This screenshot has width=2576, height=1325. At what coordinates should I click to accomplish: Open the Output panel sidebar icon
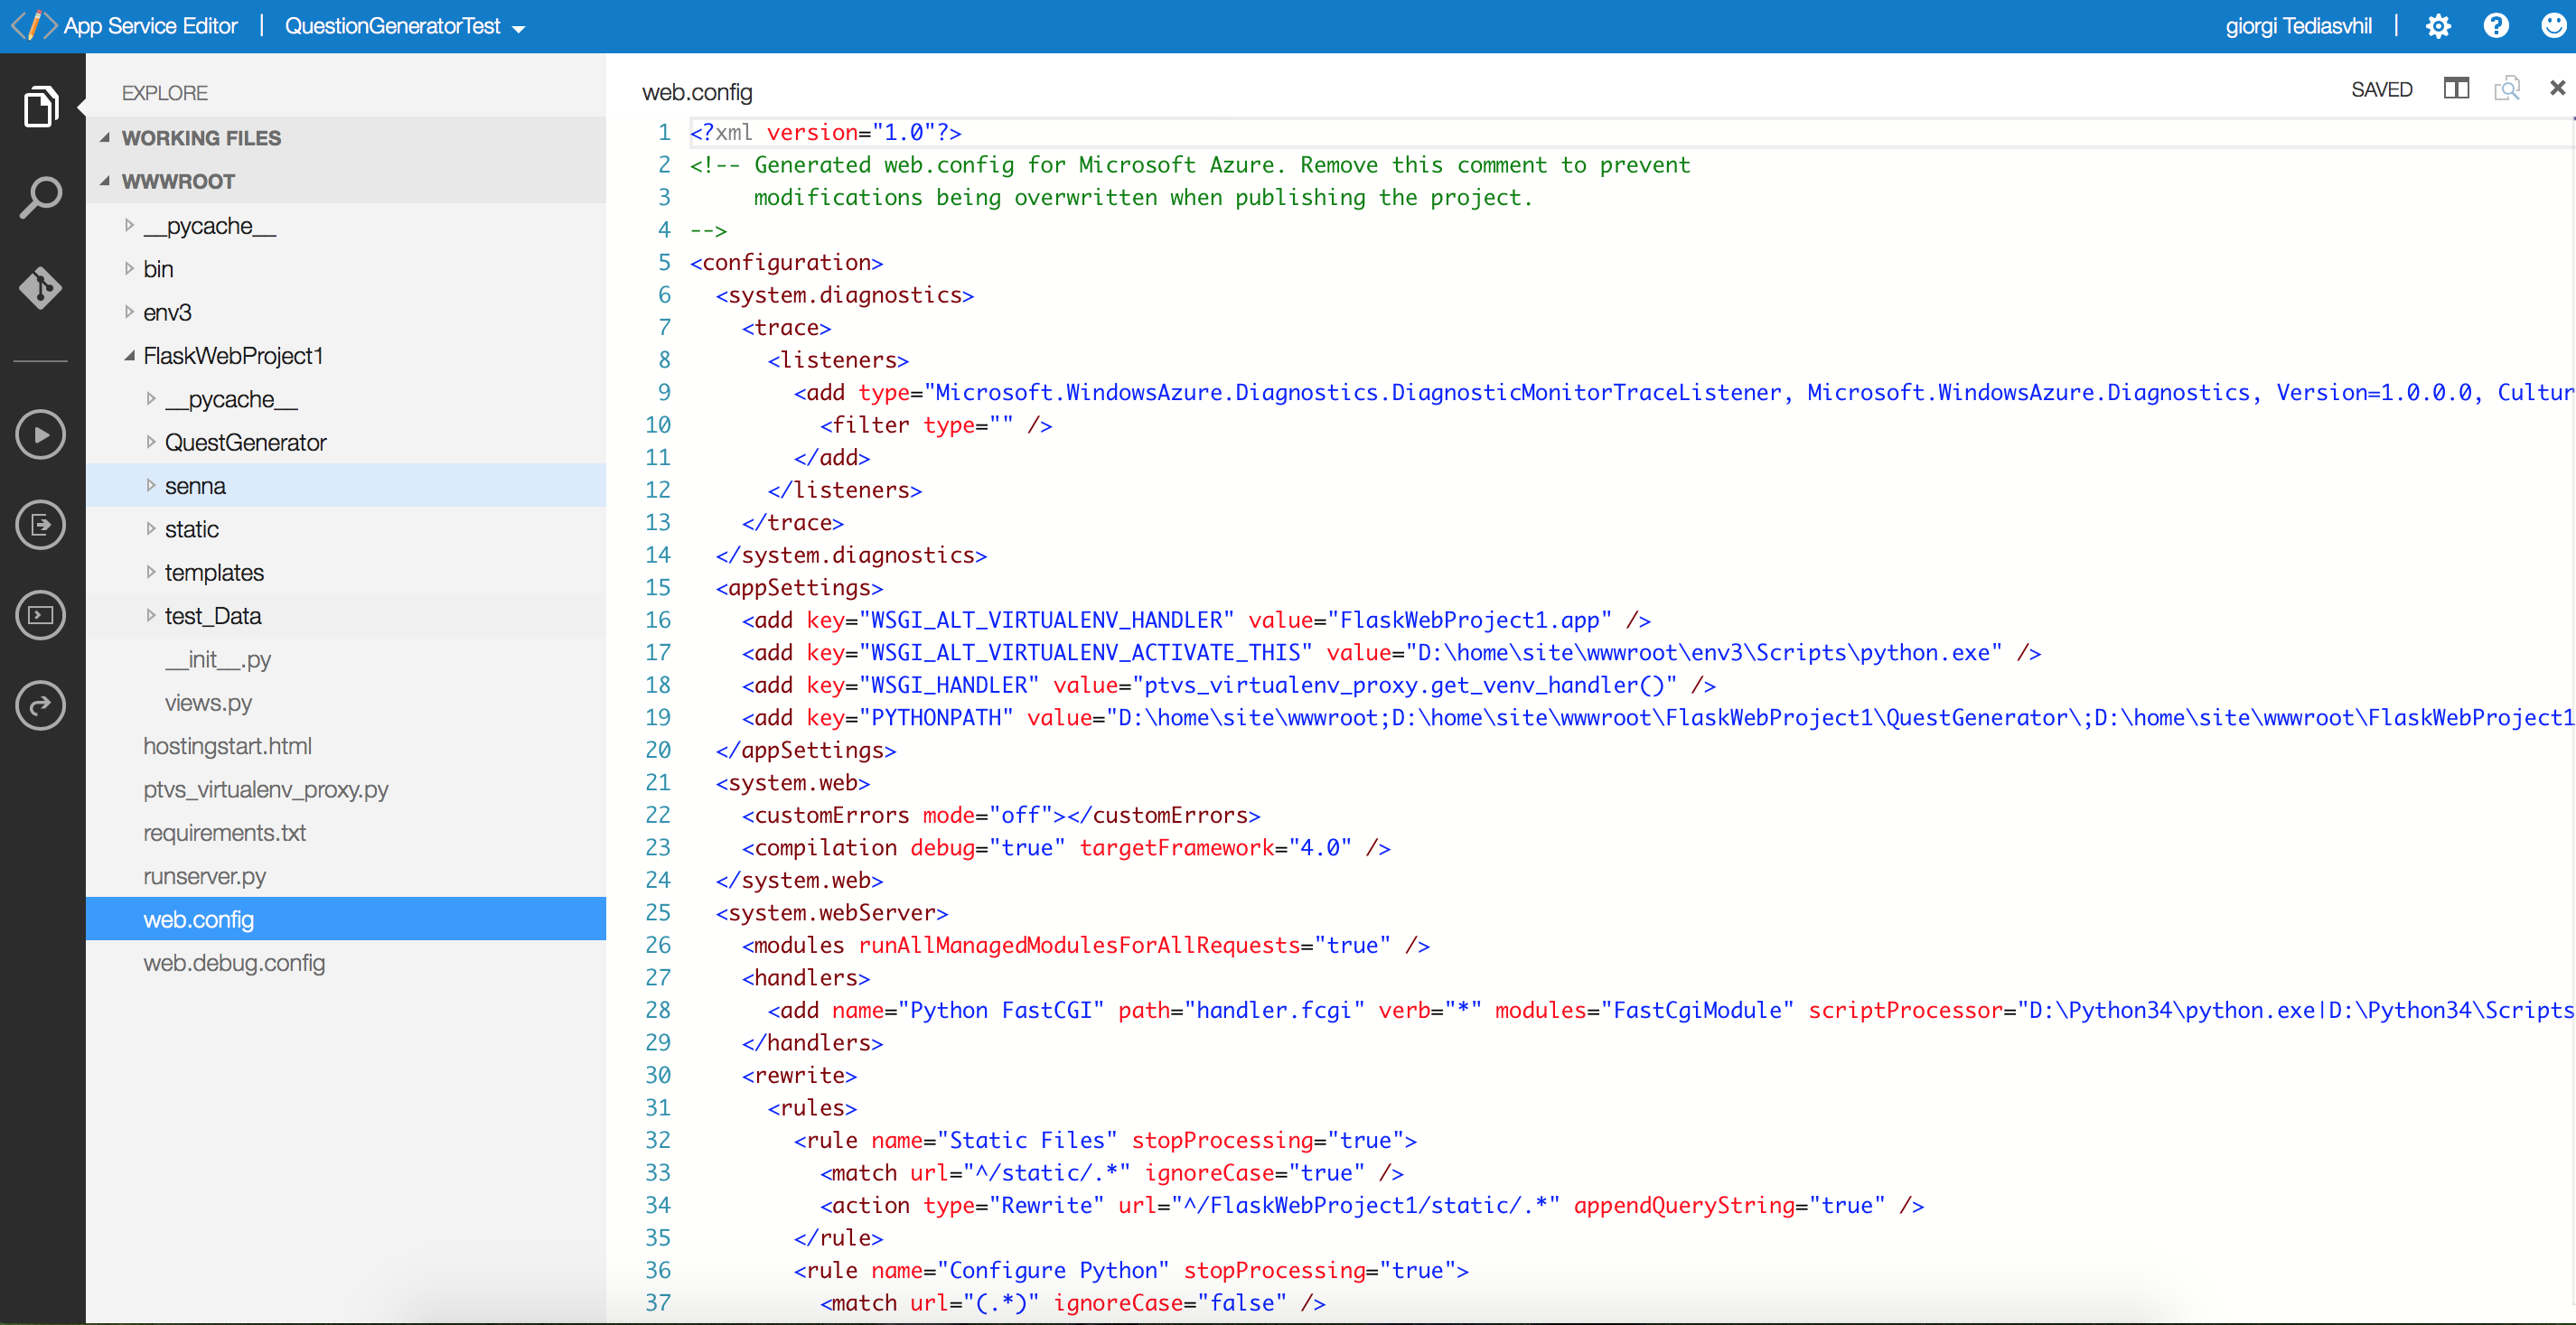point(41,525)
